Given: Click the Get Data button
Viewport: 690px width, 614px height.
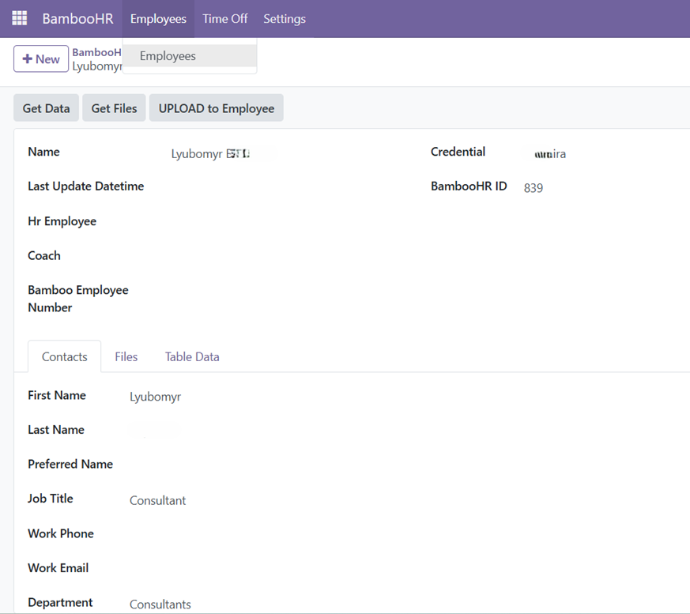Looking at the screenshot, I should pos(46,108).
